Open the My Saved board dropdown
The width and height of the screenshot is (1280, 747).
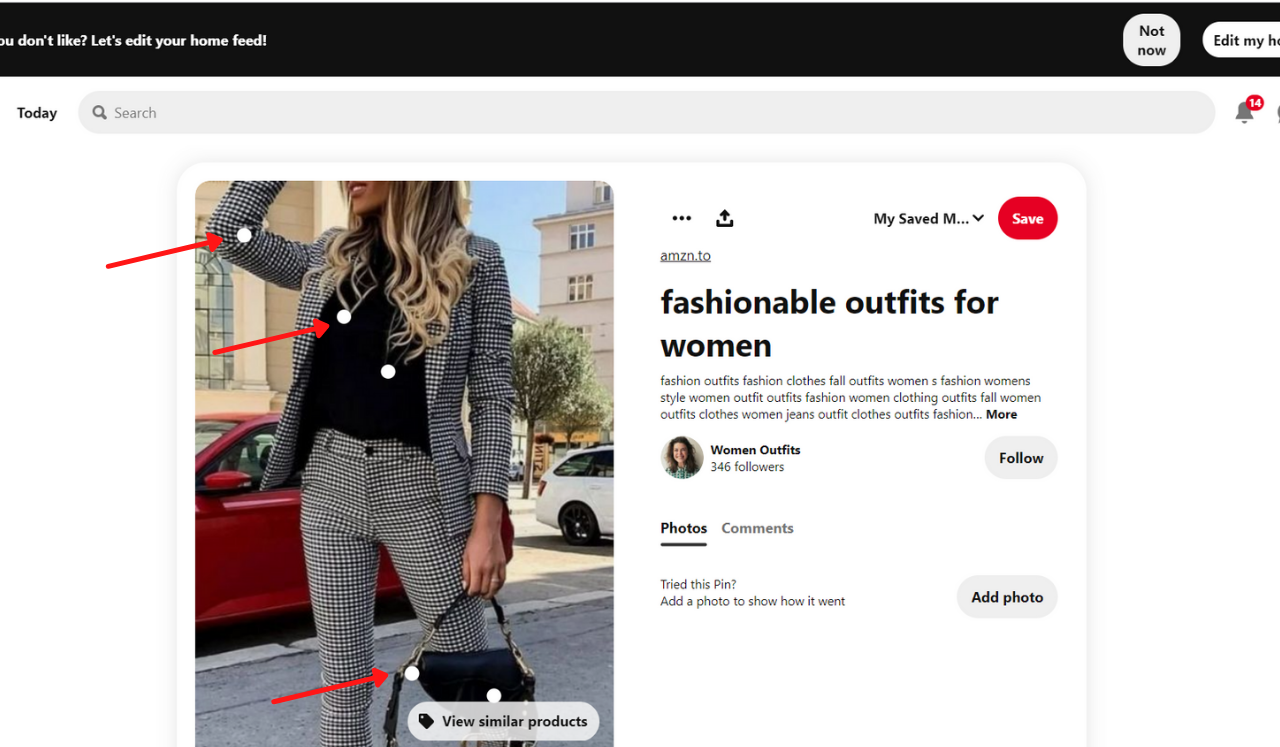[x=928, y=218]
